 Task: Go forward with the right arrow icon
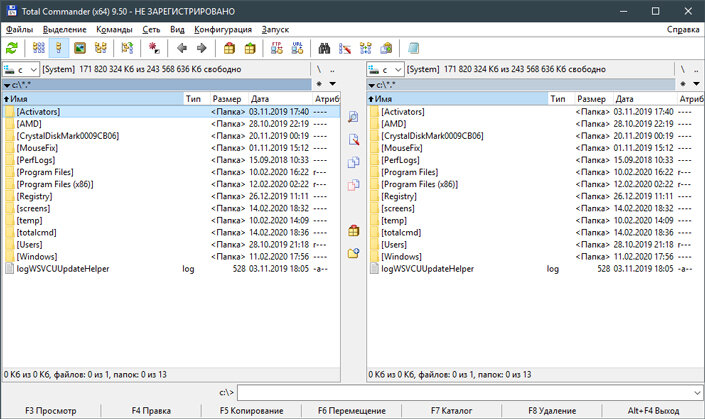(x=202, y=48)
